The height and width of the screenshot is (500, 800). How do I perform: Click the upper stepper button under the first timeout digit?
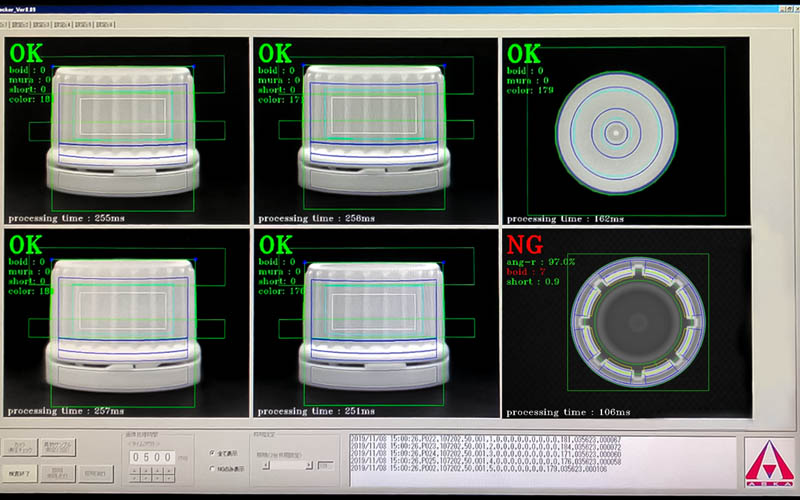tap(136, 472)
